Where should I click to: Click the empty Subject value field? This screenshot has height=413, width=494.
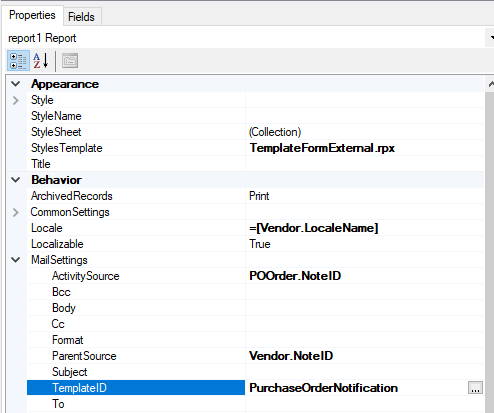pos(365,372)
